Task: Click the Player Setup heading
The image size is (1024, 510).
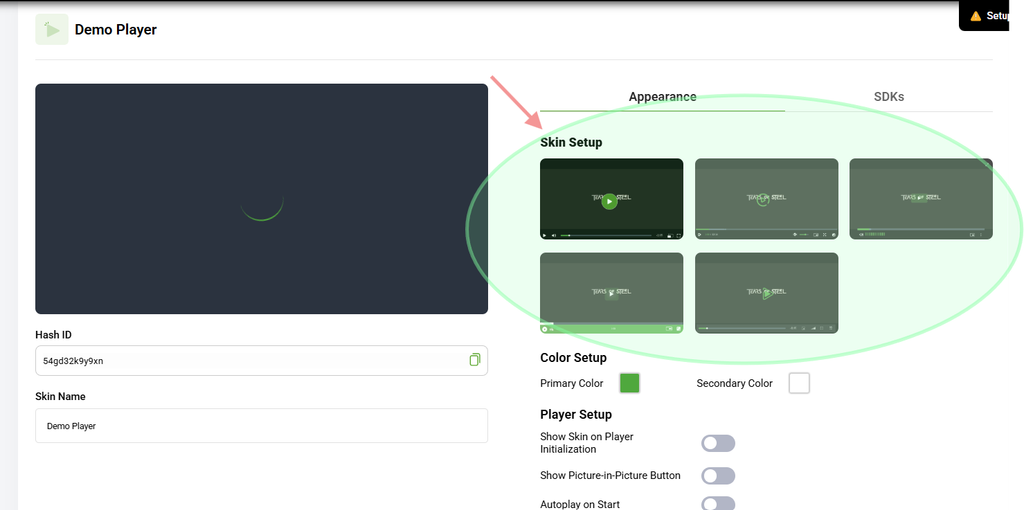Action: [x=576, y=415]
